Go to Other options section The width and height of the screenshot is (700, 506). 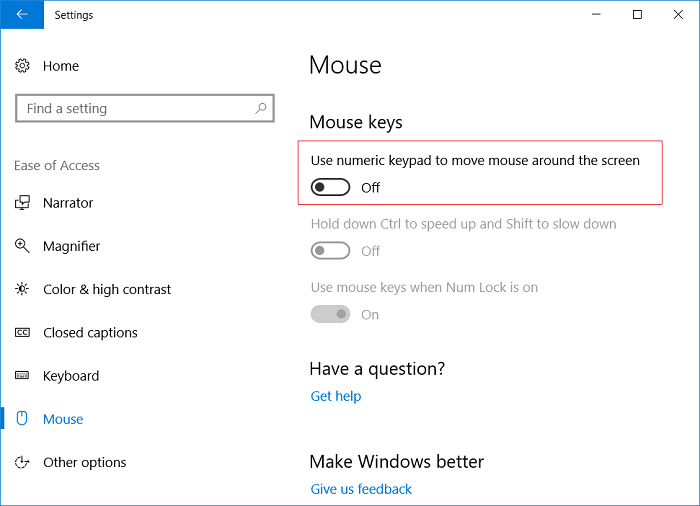click(x=85, y=462)
